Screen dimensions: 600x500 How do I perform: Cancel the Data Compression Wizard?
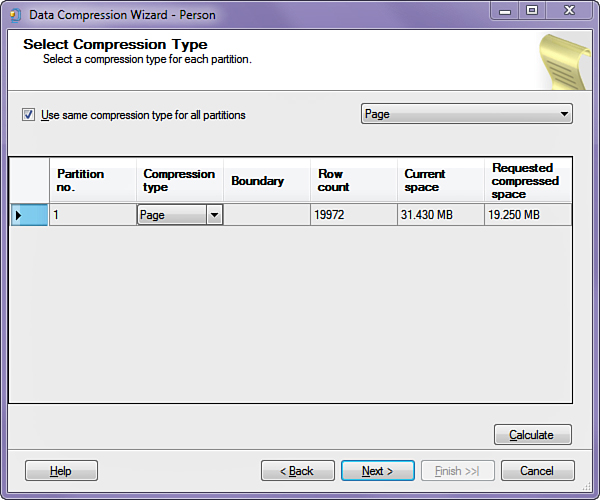coord(538,471)
